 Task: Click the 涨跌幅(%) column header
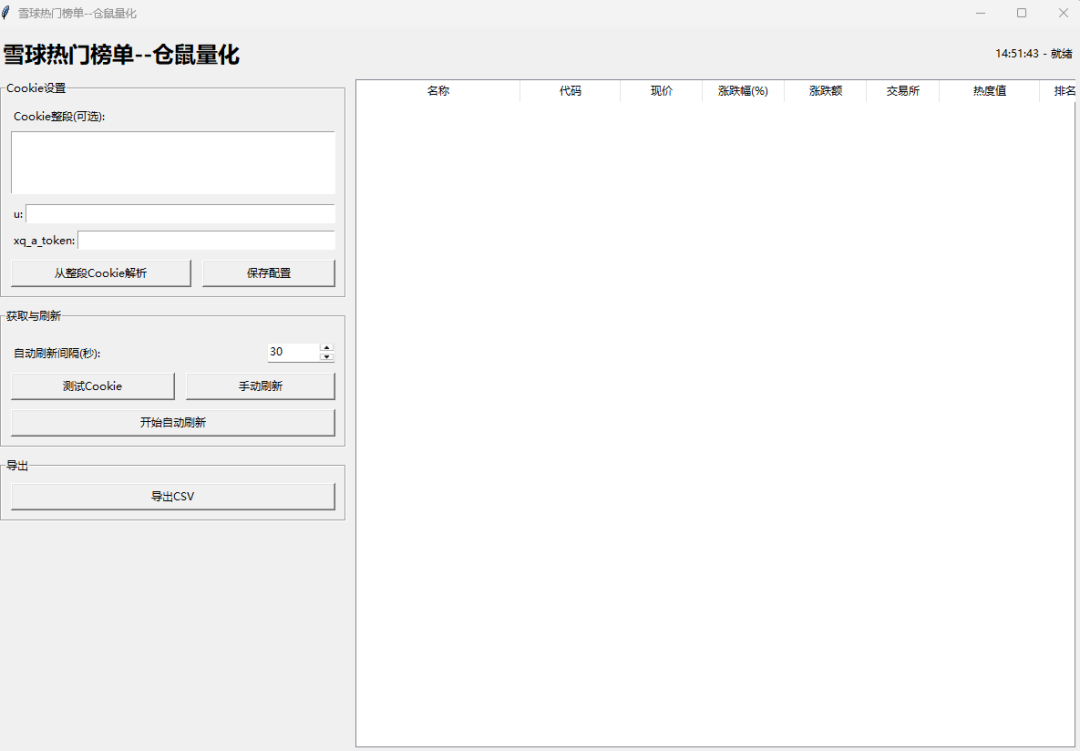[743, 91]
